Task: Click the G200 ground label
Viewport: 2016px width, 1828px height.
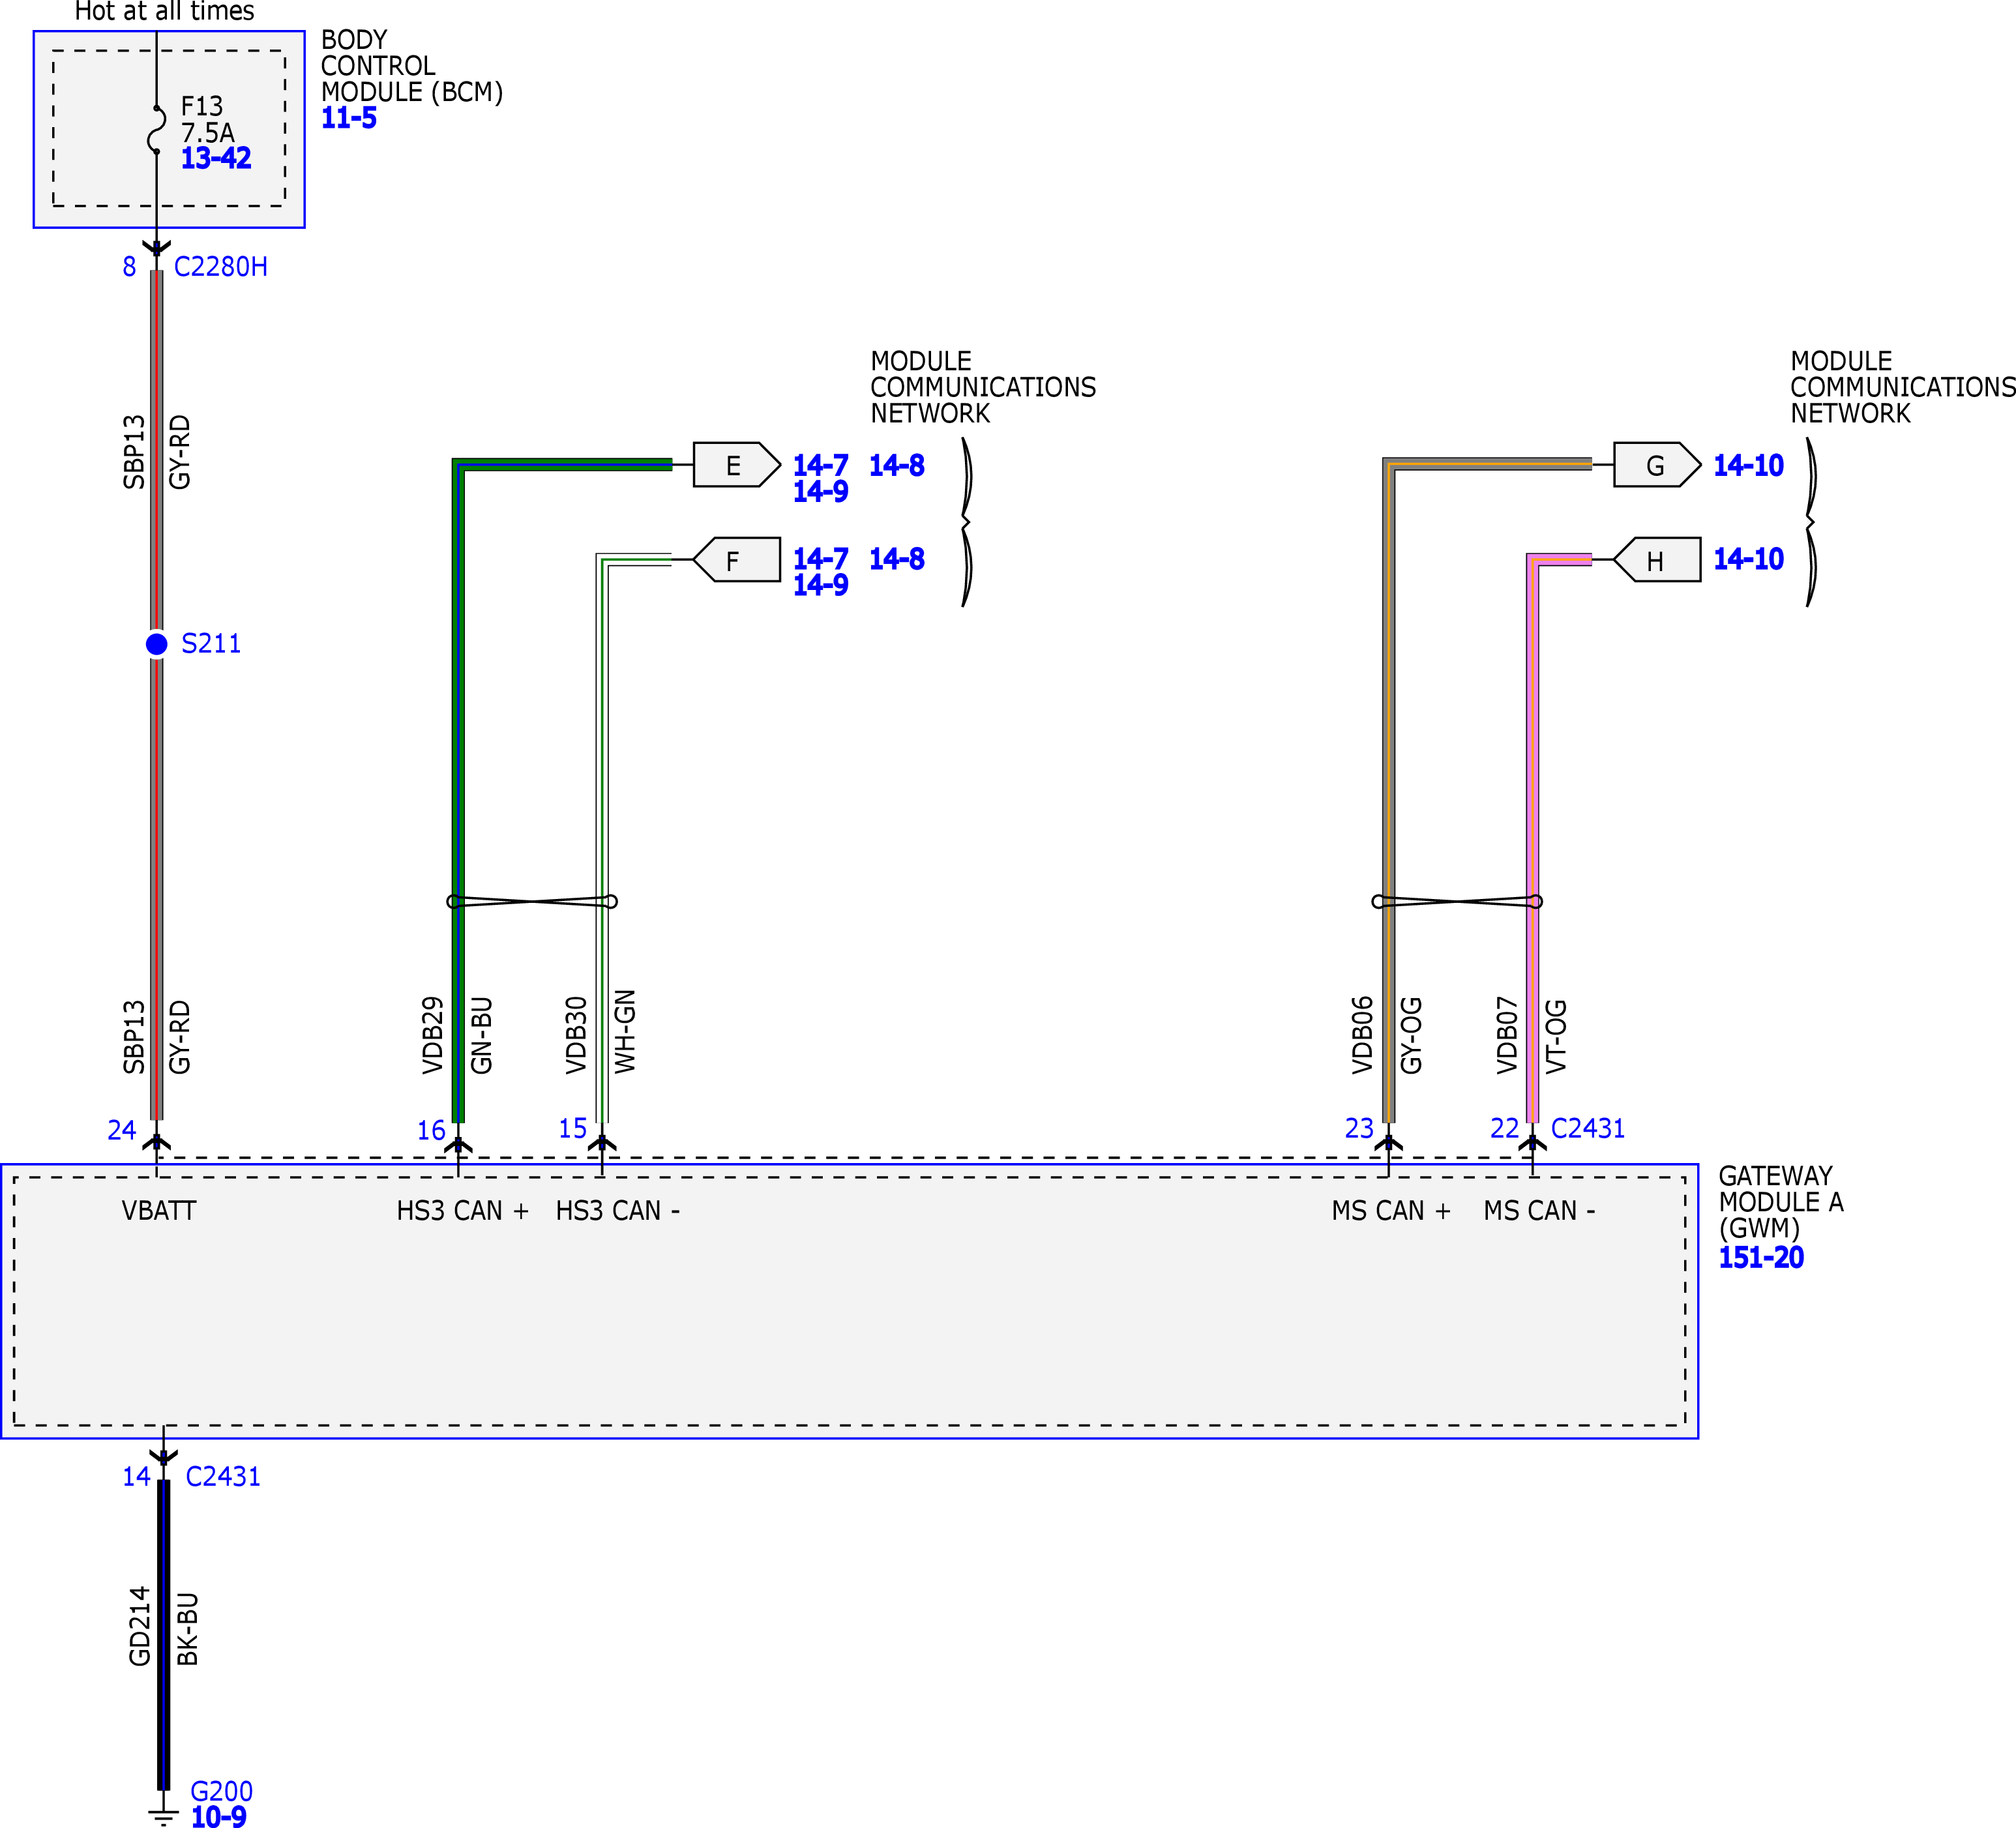Action: click(221, 1790)
